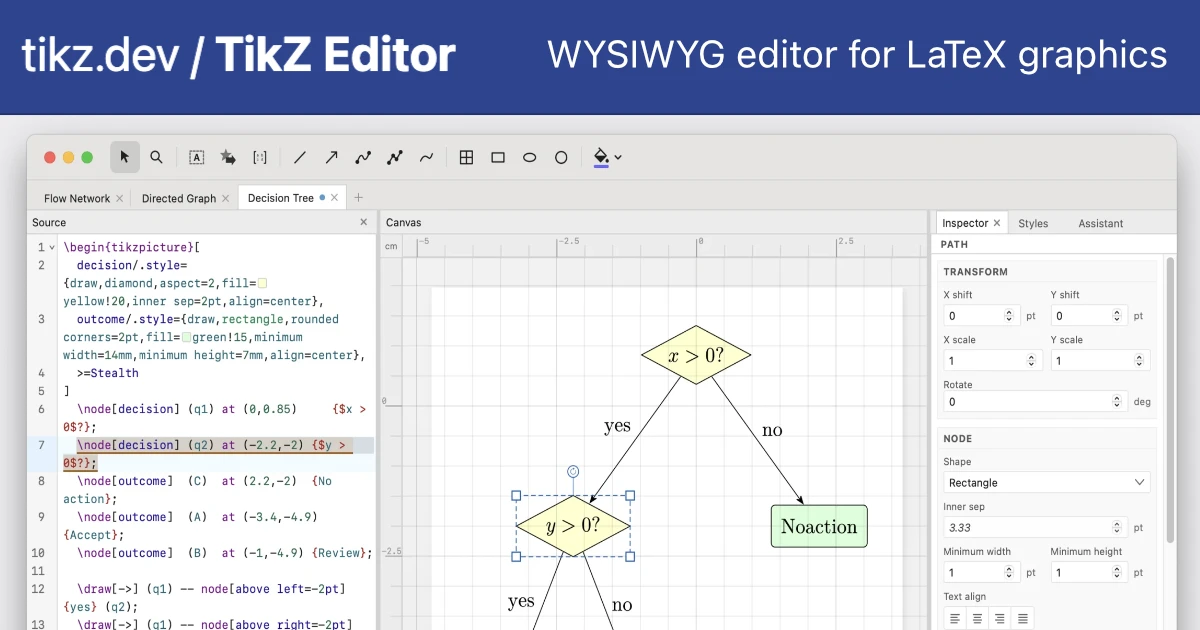1200x630 pixels.
Task: Click the 'no' label right of x > 0 node
Action: [x=772, y=430]
